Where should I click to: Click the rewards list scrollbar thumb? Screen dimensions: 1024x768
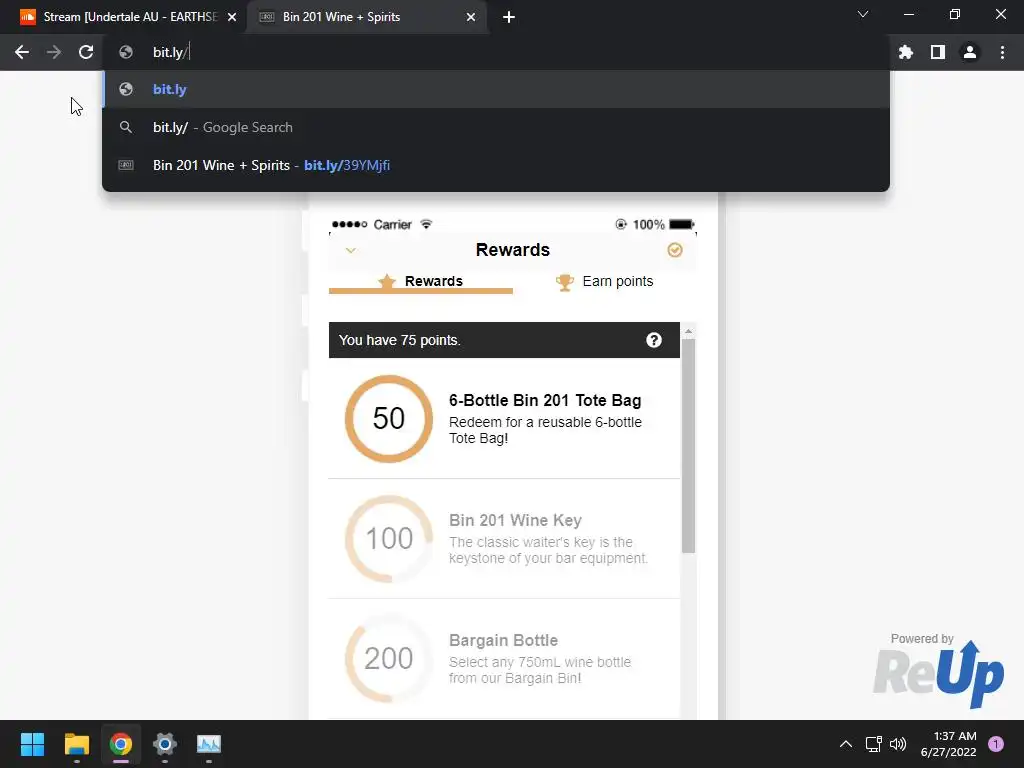tap(688, 446)
